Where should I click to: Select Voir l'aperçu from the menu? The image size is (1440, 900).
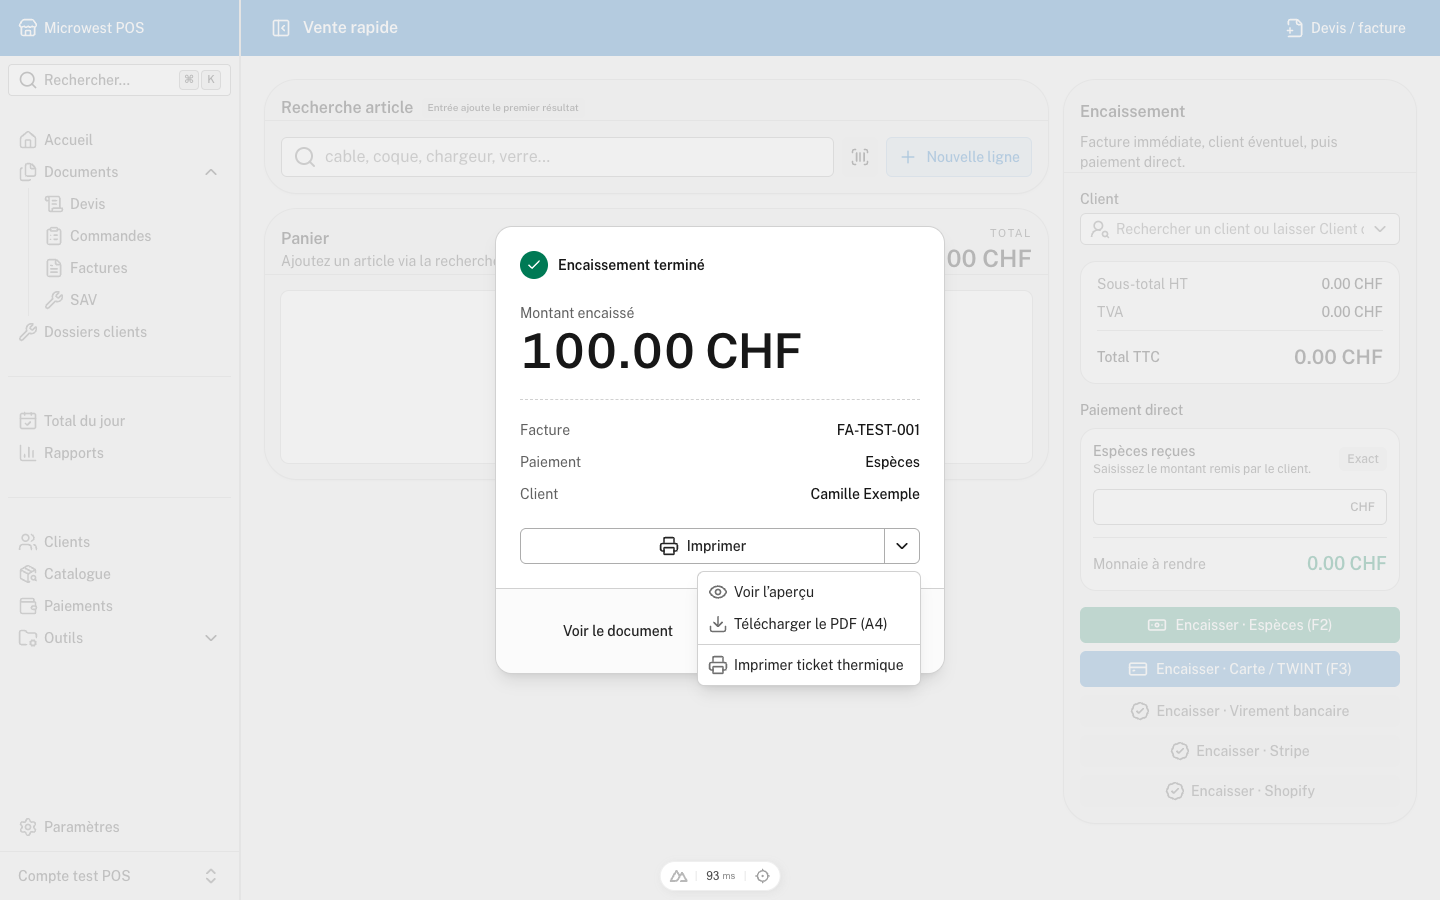pos(809,592)
